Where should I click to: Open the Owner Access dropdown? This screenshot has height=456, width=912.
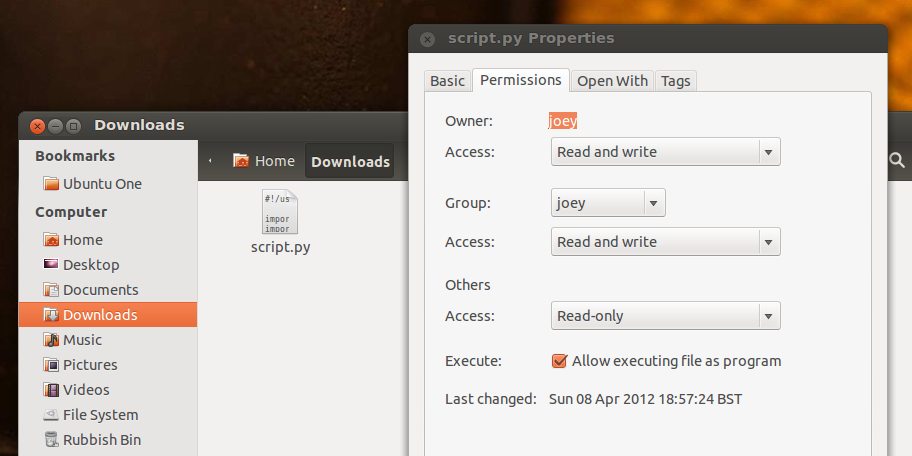[665, 152]
